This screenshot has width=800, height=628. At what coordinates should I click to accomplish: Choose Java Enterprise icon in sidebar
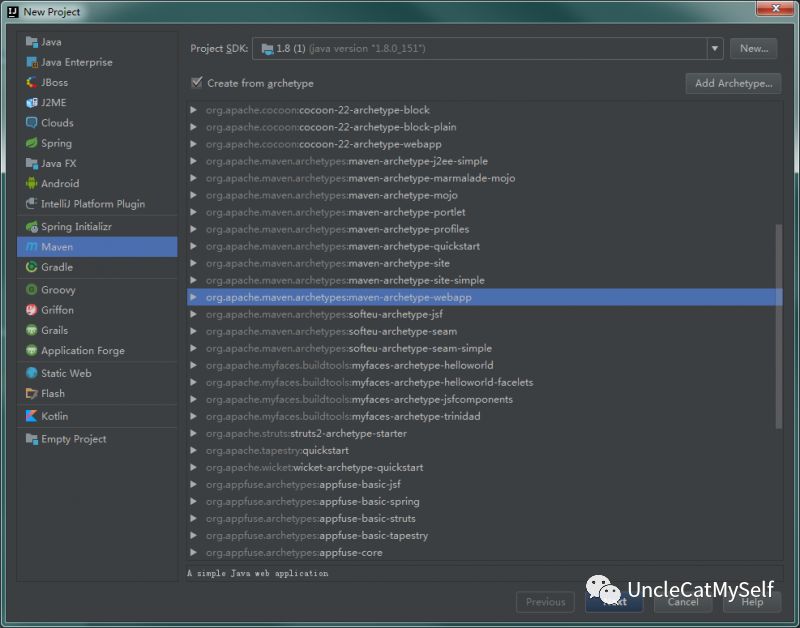(32, 62)
